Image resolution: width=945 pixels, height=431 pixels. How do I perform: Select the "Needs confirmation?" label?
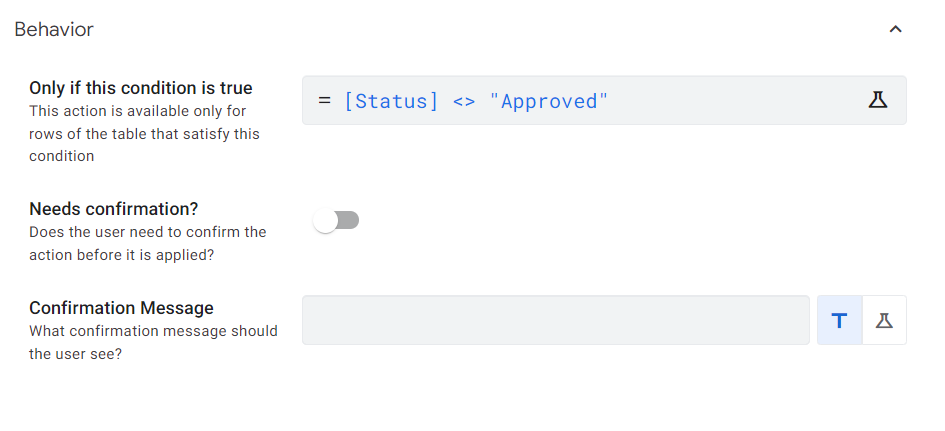(x=114, y=209)
